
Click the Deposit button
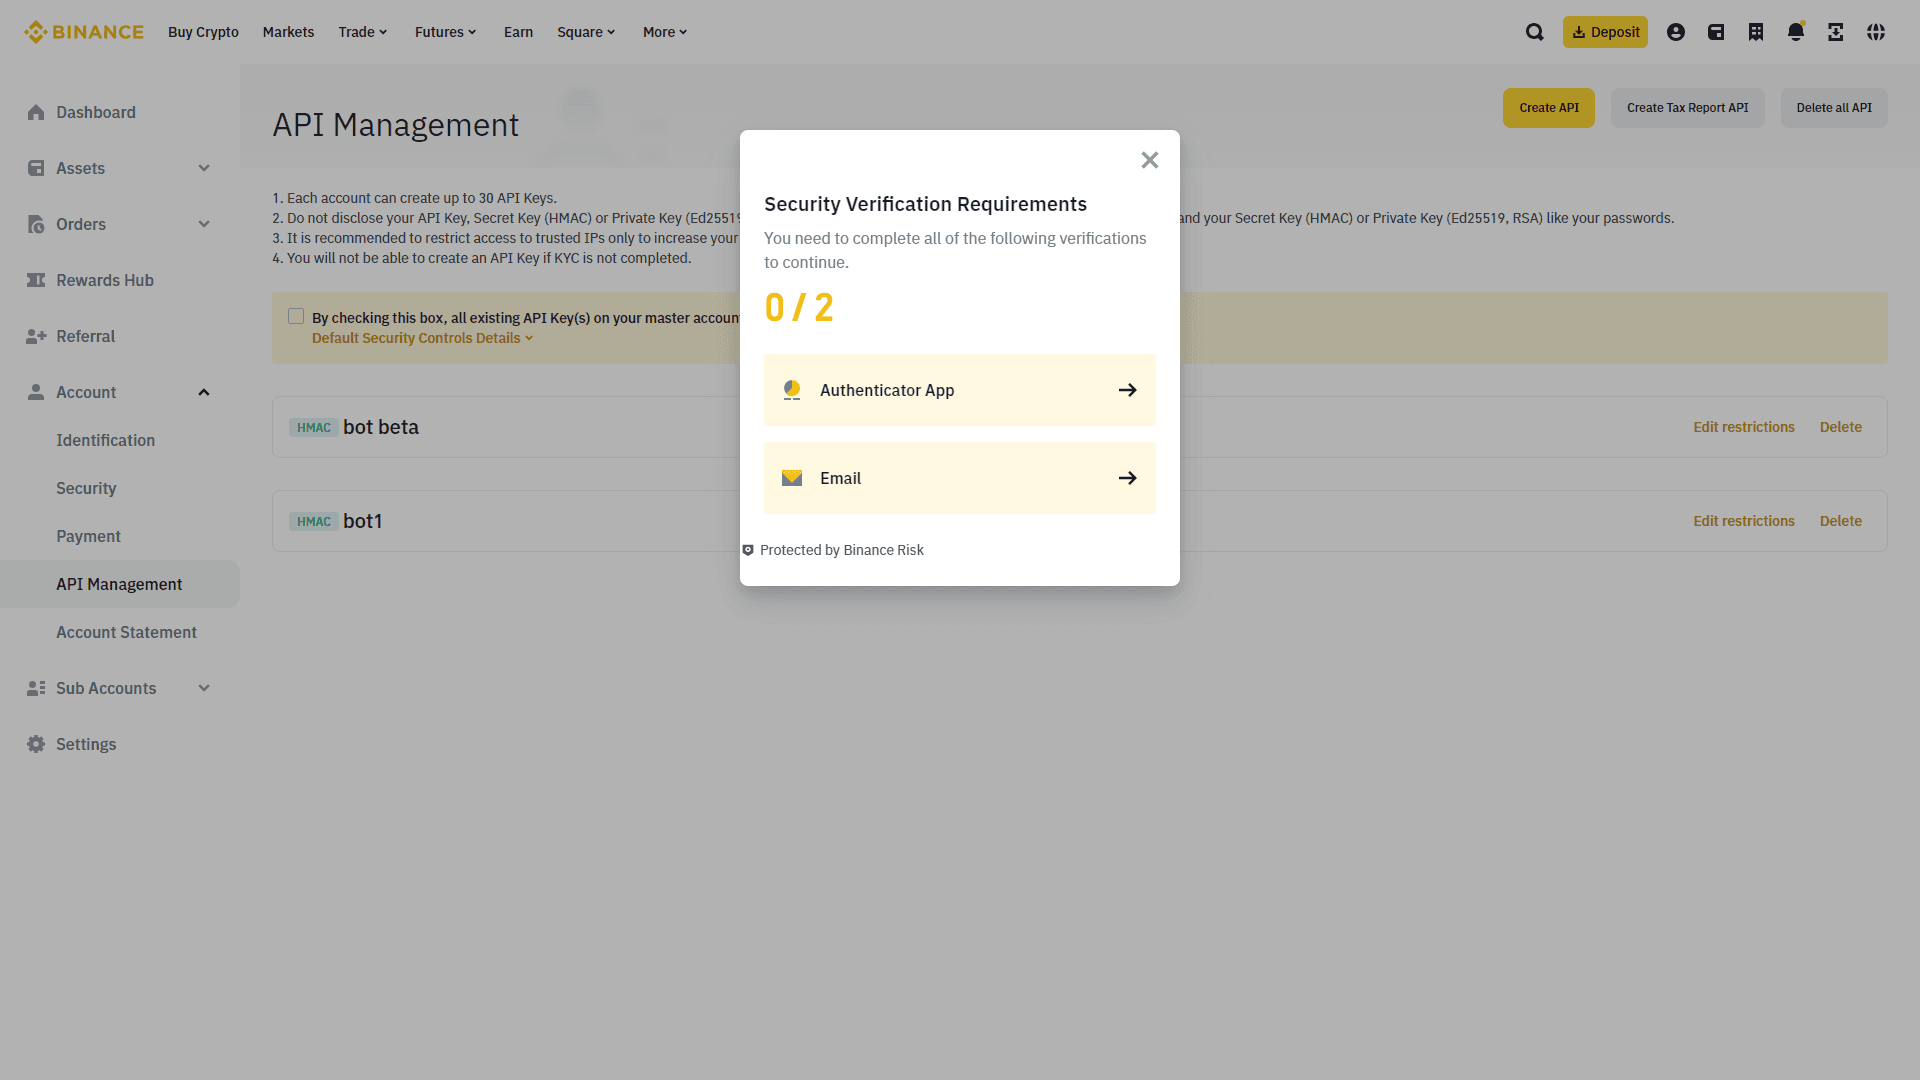pos(1605,32)
